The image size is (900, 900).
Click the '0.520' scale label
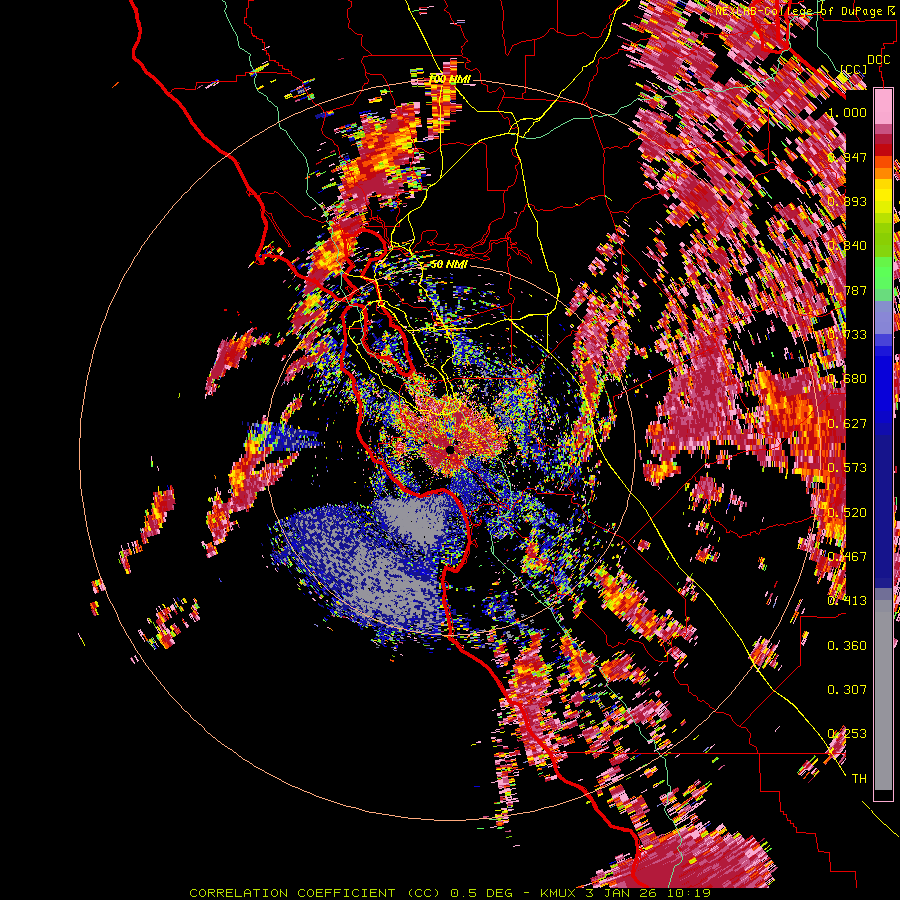847,512
